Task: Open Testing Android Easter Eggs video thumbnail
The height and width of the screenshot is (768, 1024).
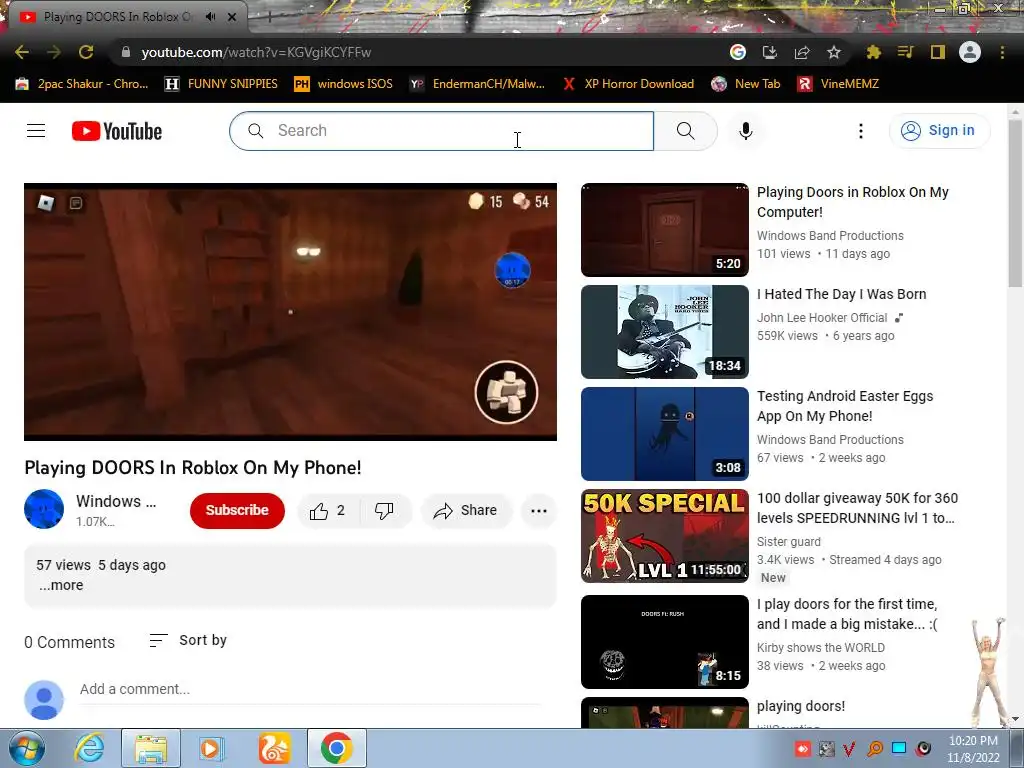Action: (x=665, y=434)
